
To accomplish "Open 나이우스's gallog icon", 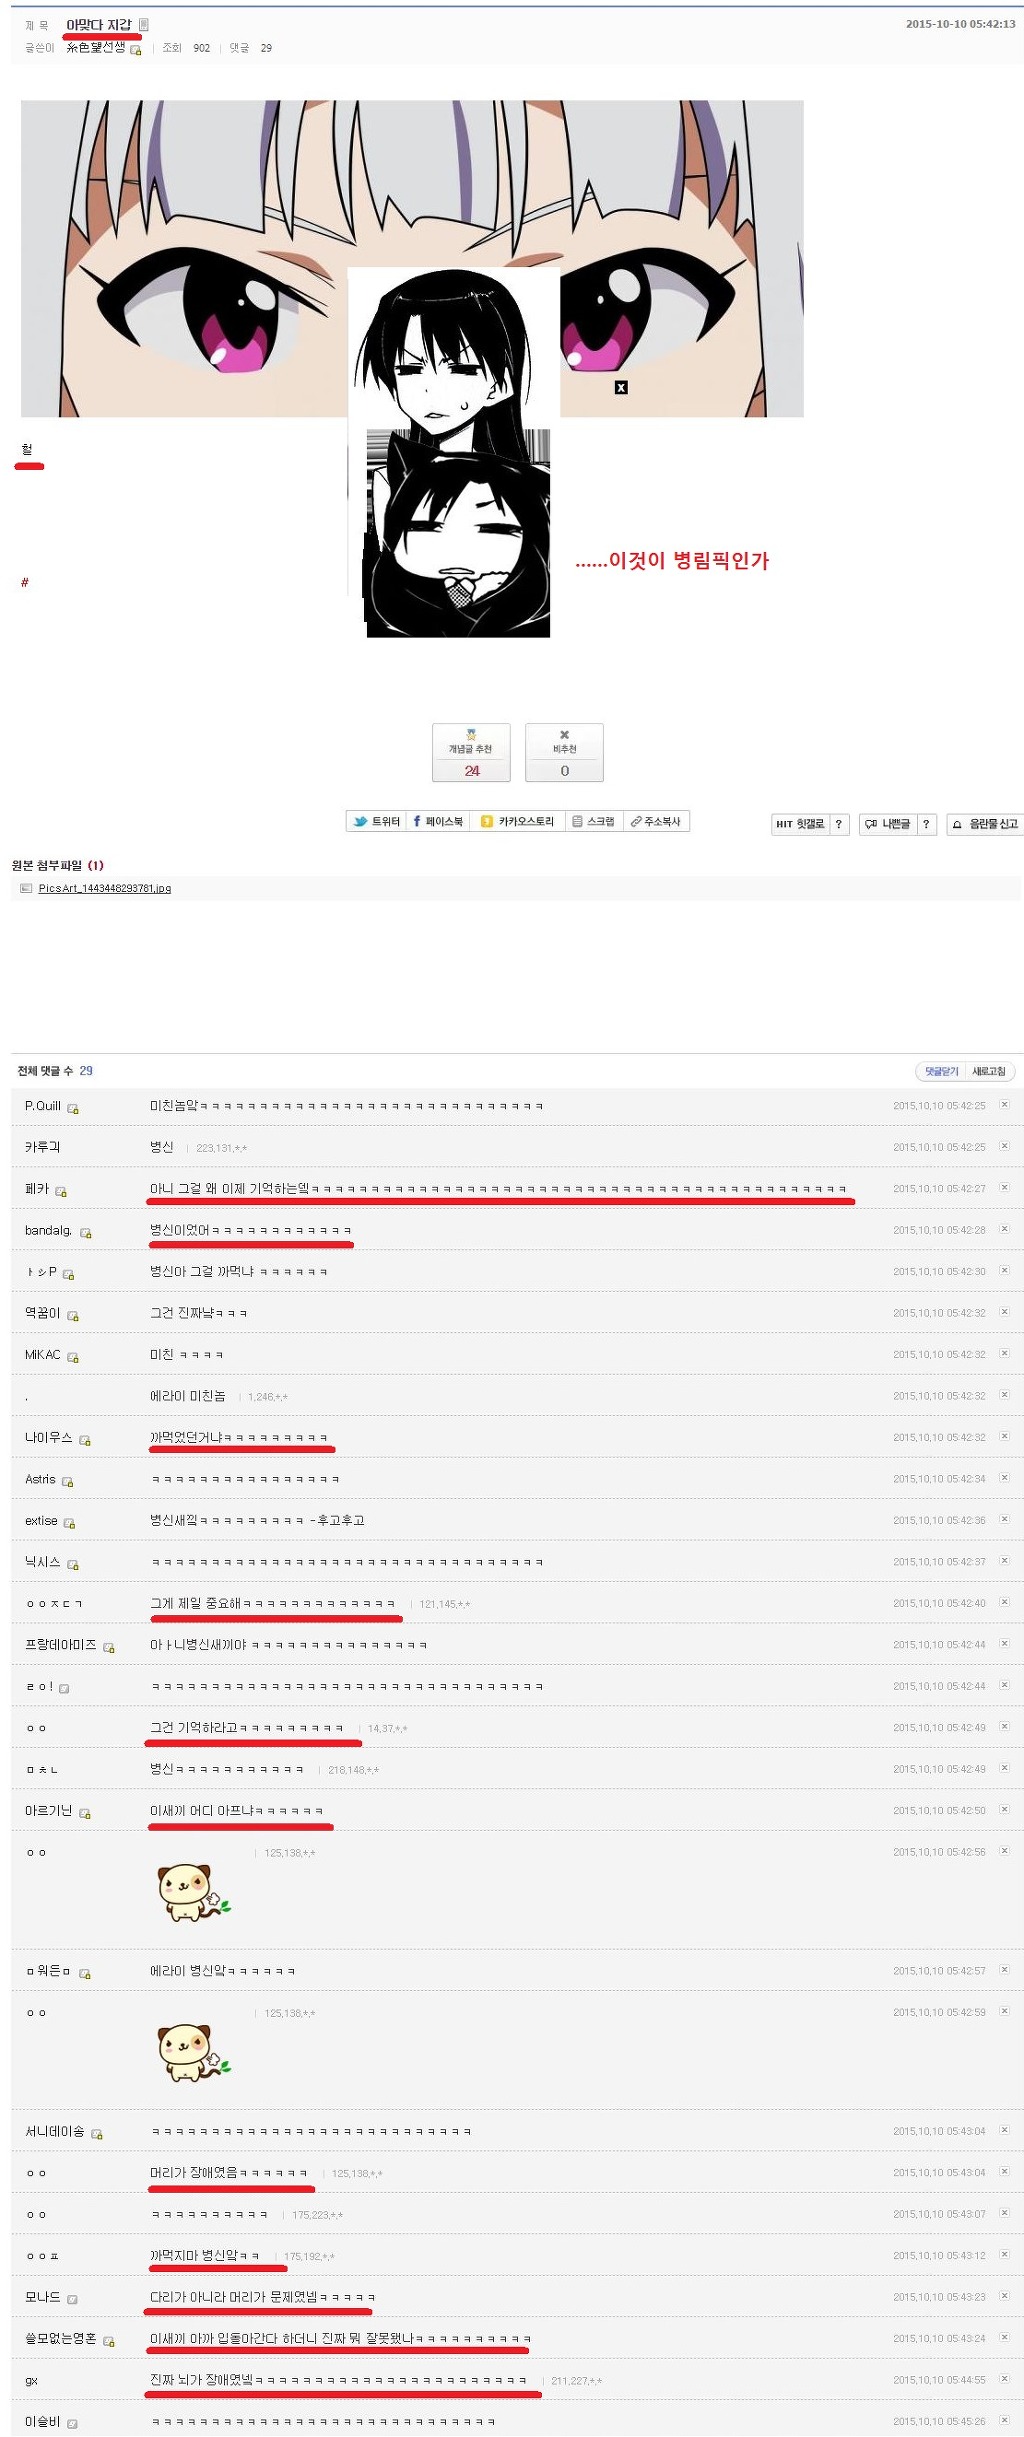I will point(85,1440).
